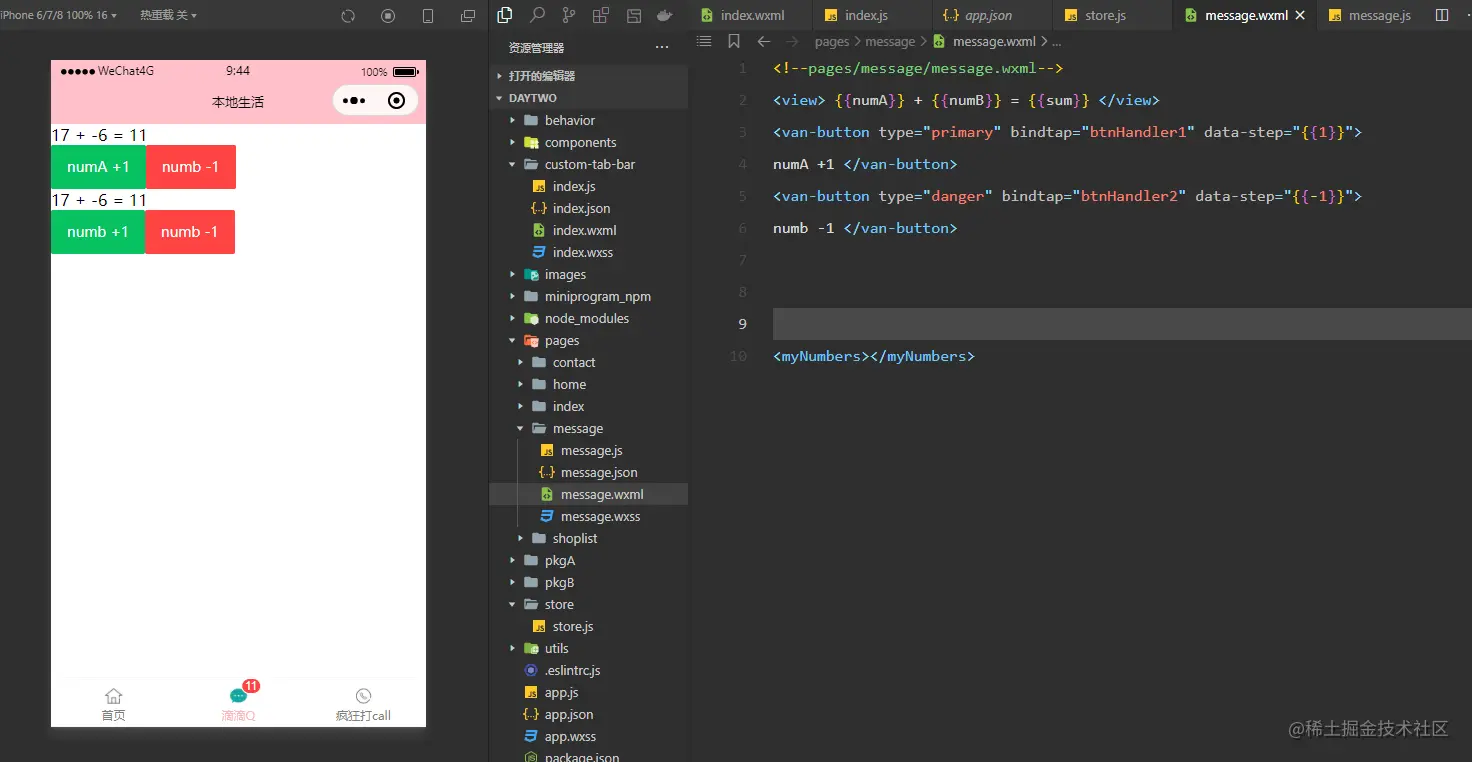Open the iPhone 6/7/8 device dropdown
1472x762 pixels.
[58, 15]
